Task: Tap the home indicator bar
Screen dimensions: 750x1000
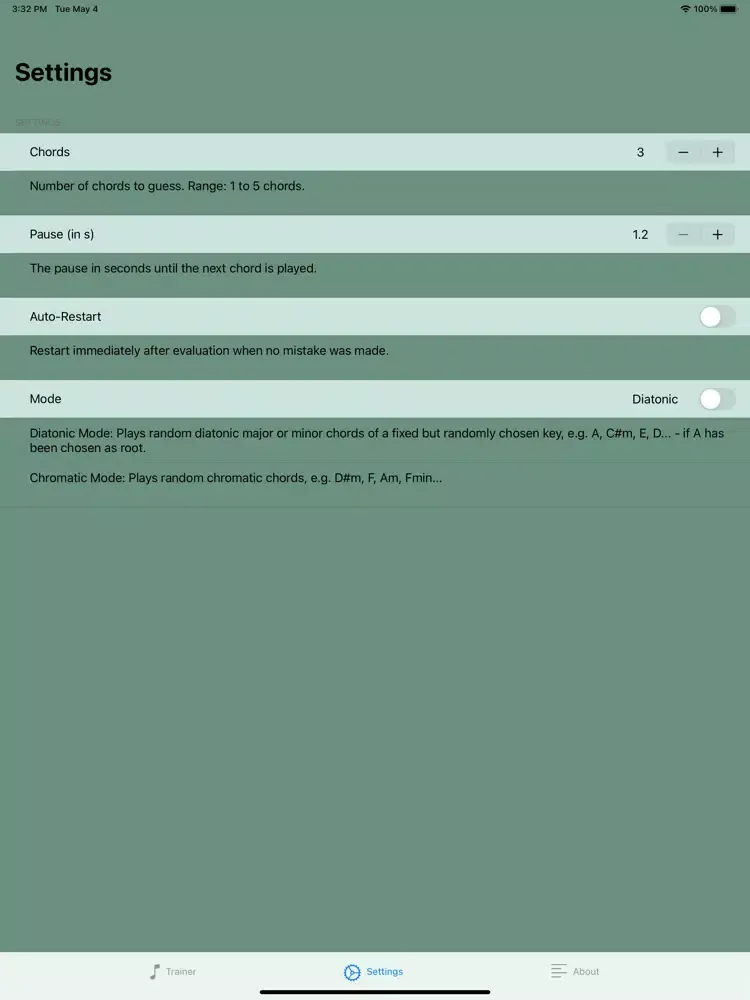Action: 375,992
